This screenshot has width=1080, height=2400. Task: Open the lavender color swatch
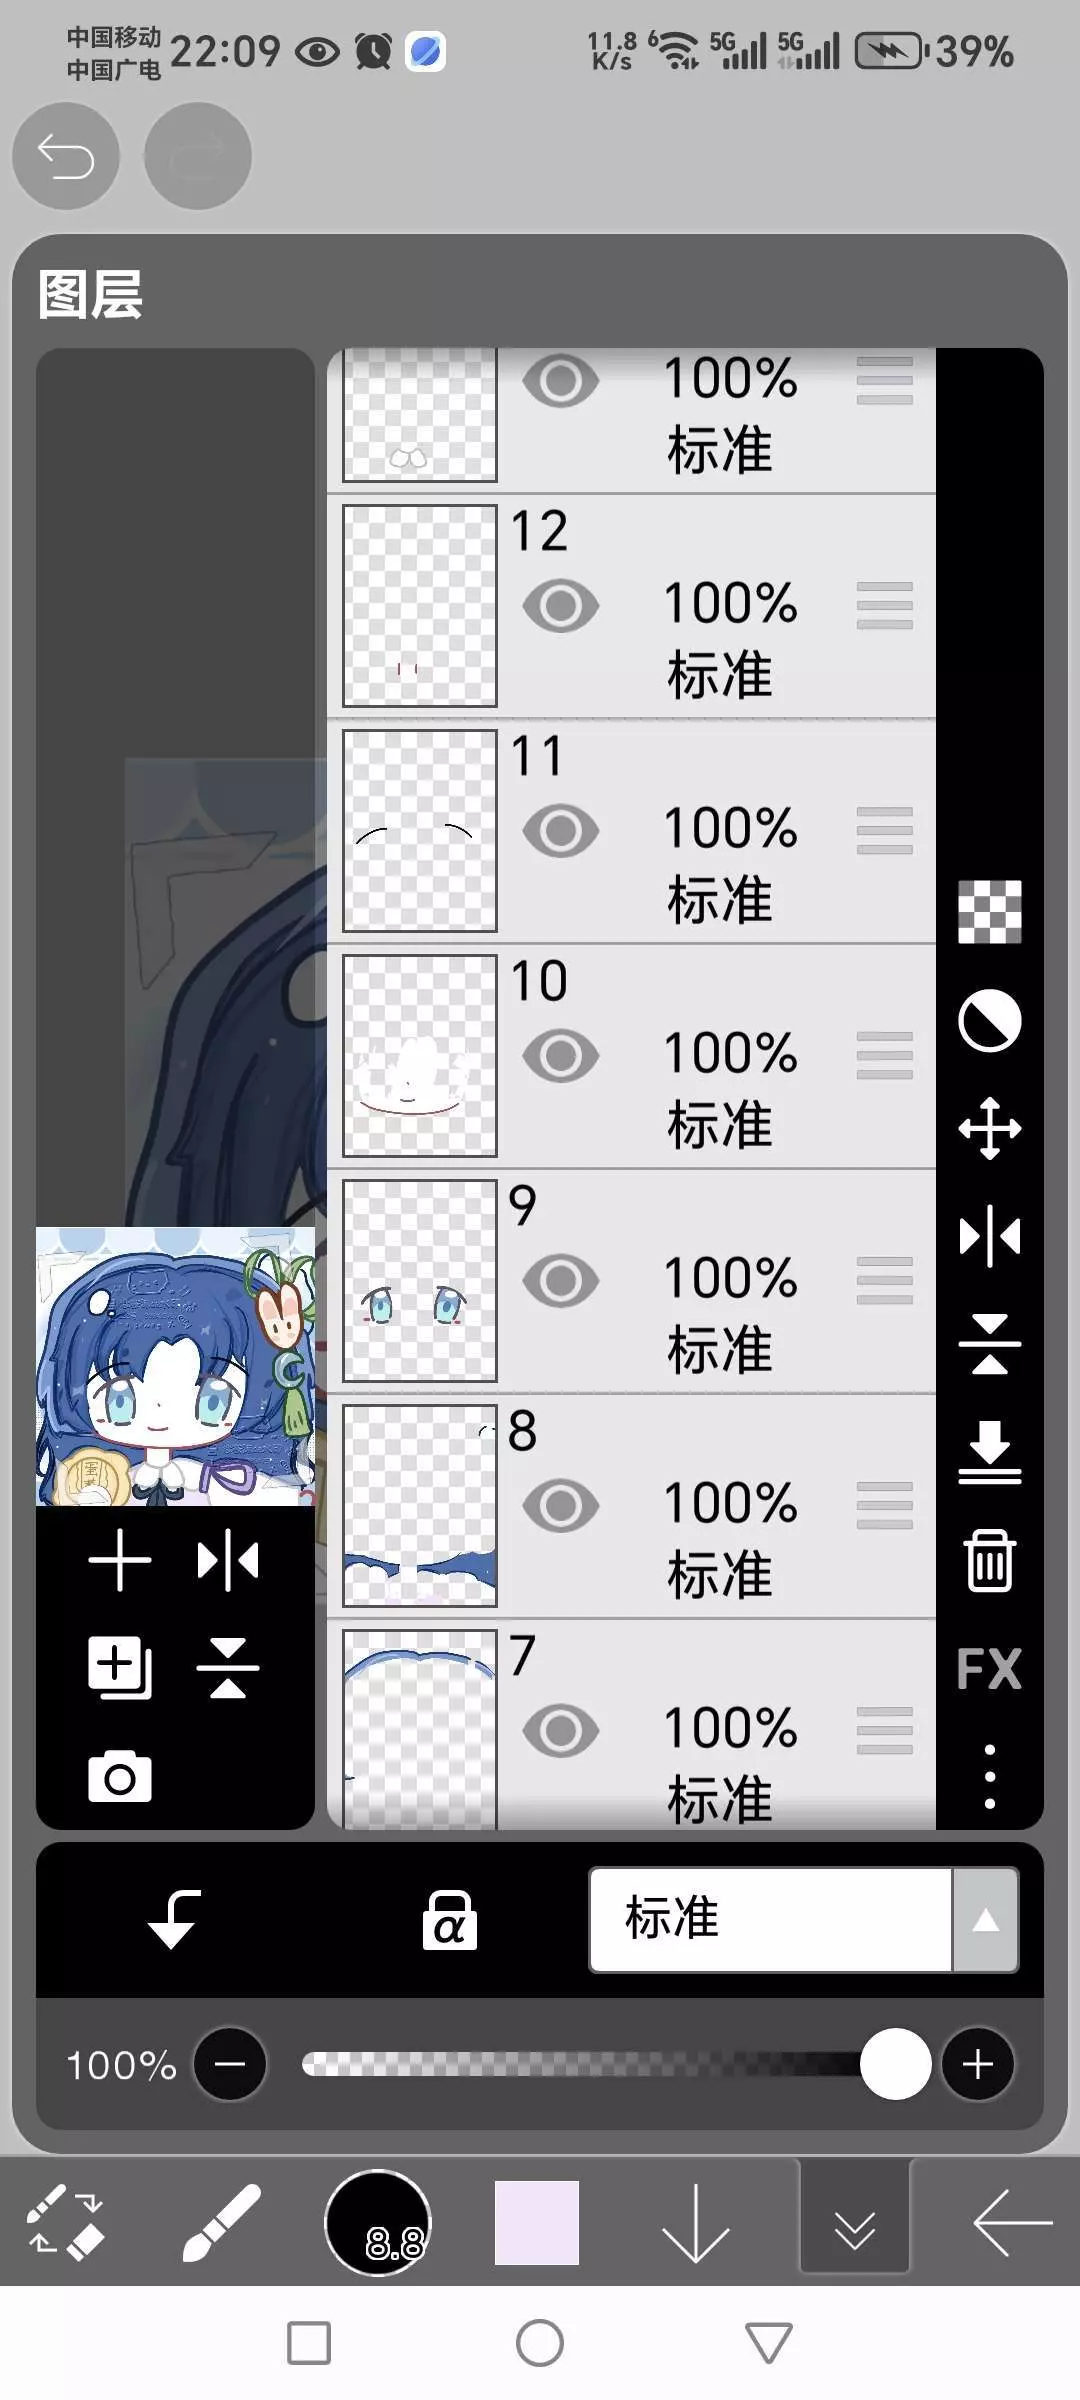pyautogui.click(x=537, y=2223)
